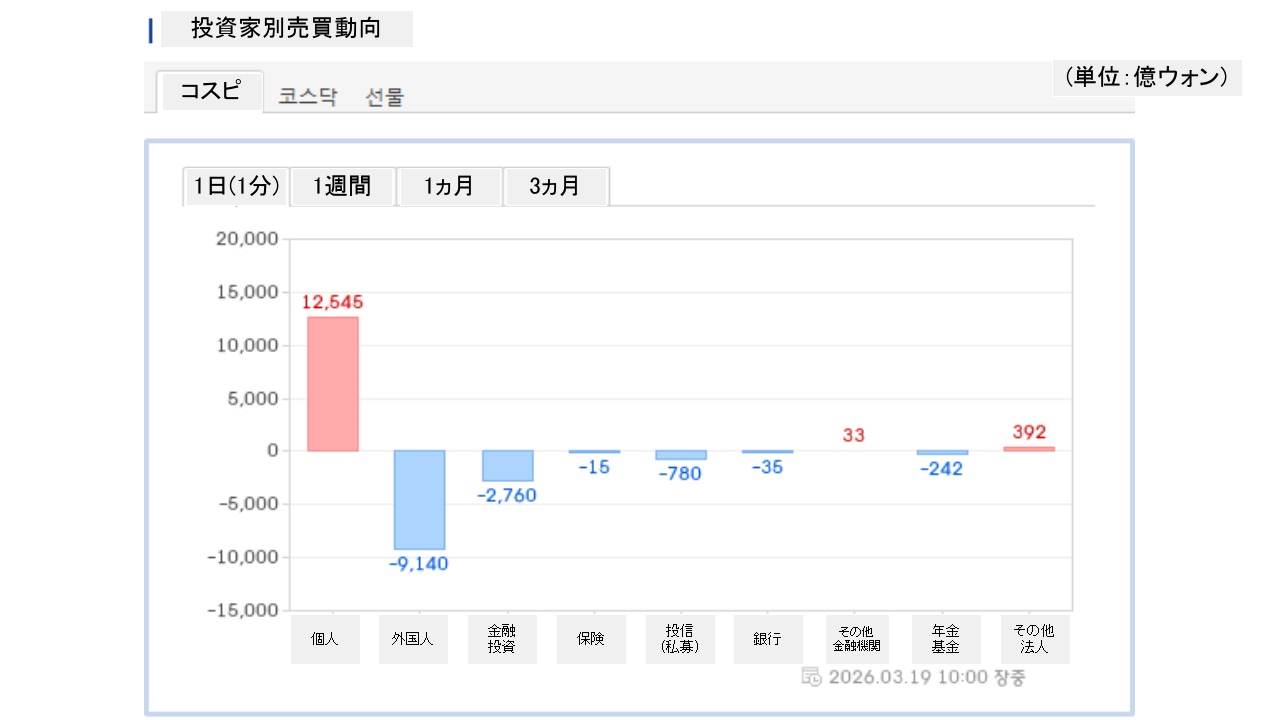Select the 銀行 category label
Image resolution: width=1280 pixels, height=720 pixels.
click(768, 639)
